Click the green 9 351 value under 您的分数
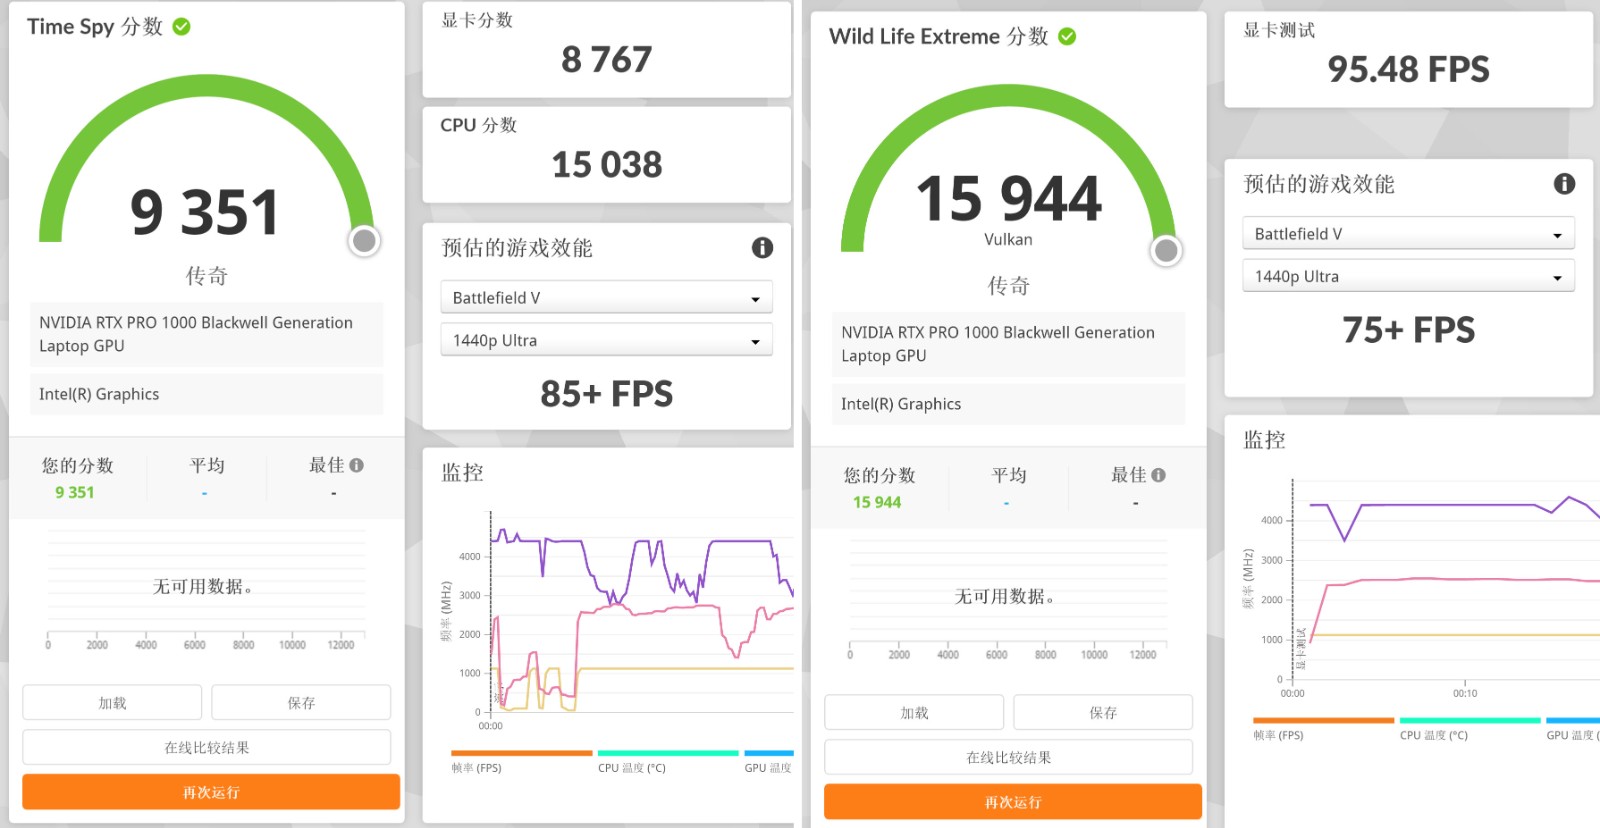The width and height of the screenshot is (1600, 828). 75,492
